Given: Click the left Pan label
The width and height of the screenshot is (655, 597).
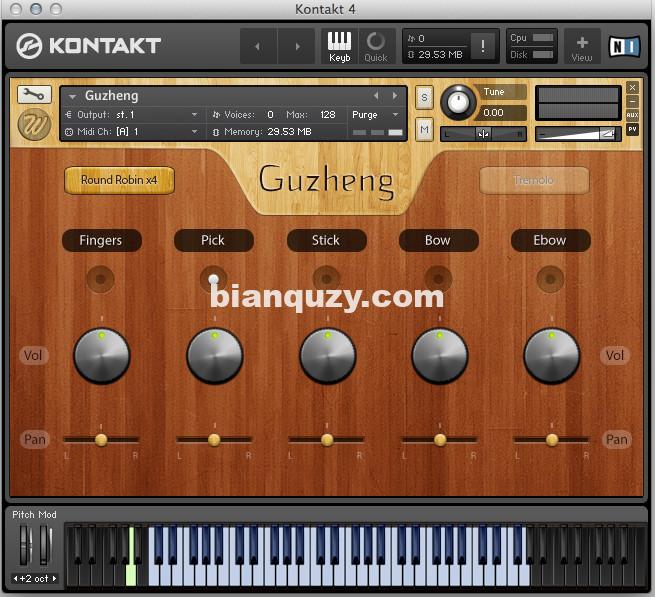Looking at the screenshot, I should tap(35, 439).
